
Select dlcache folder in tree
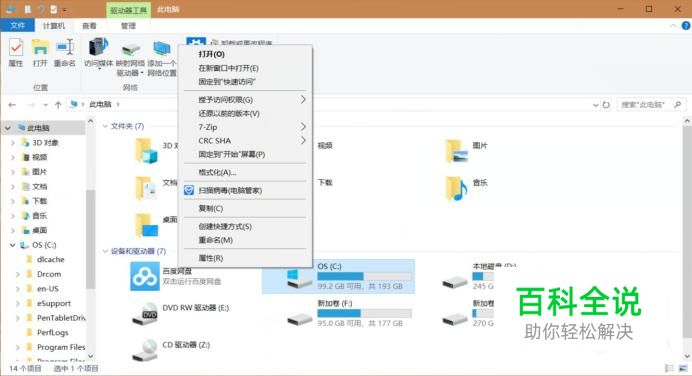(x=50, y=259)
